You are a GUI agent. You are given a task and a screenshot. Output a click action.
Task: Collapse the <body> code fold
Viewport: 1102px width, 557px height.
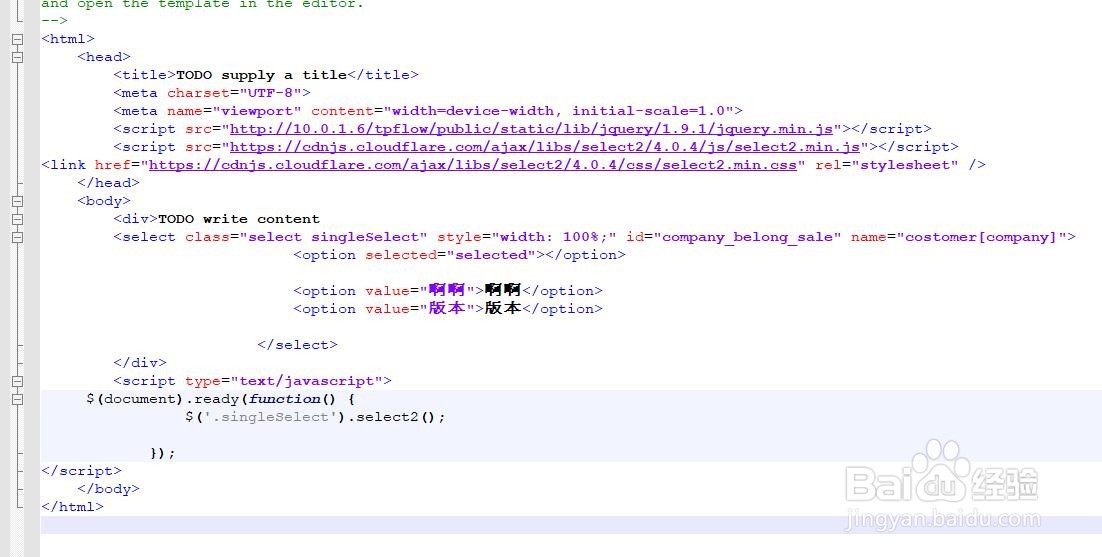tap(18, 201)
